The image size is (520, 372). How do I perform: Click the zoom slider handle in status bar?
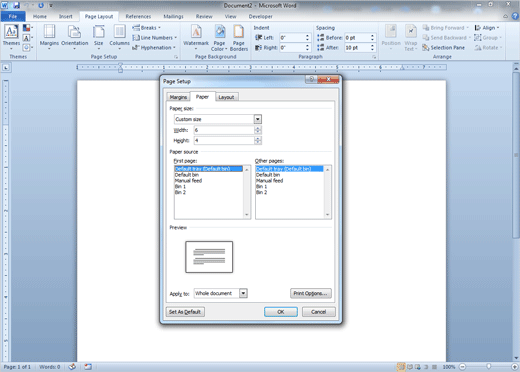point(489,367)
